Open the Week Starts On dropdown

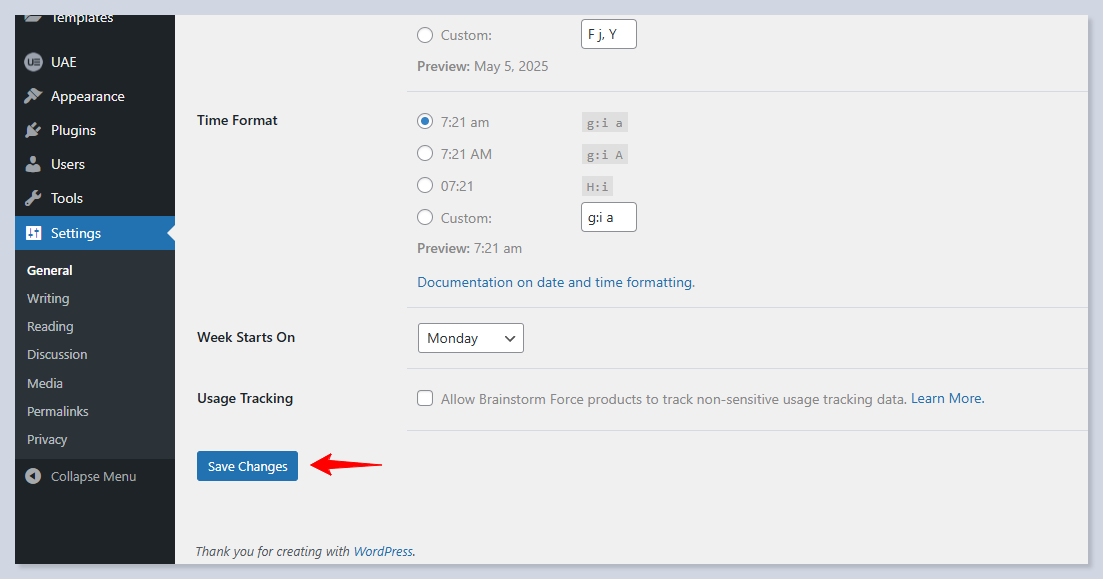pos(470,338)
